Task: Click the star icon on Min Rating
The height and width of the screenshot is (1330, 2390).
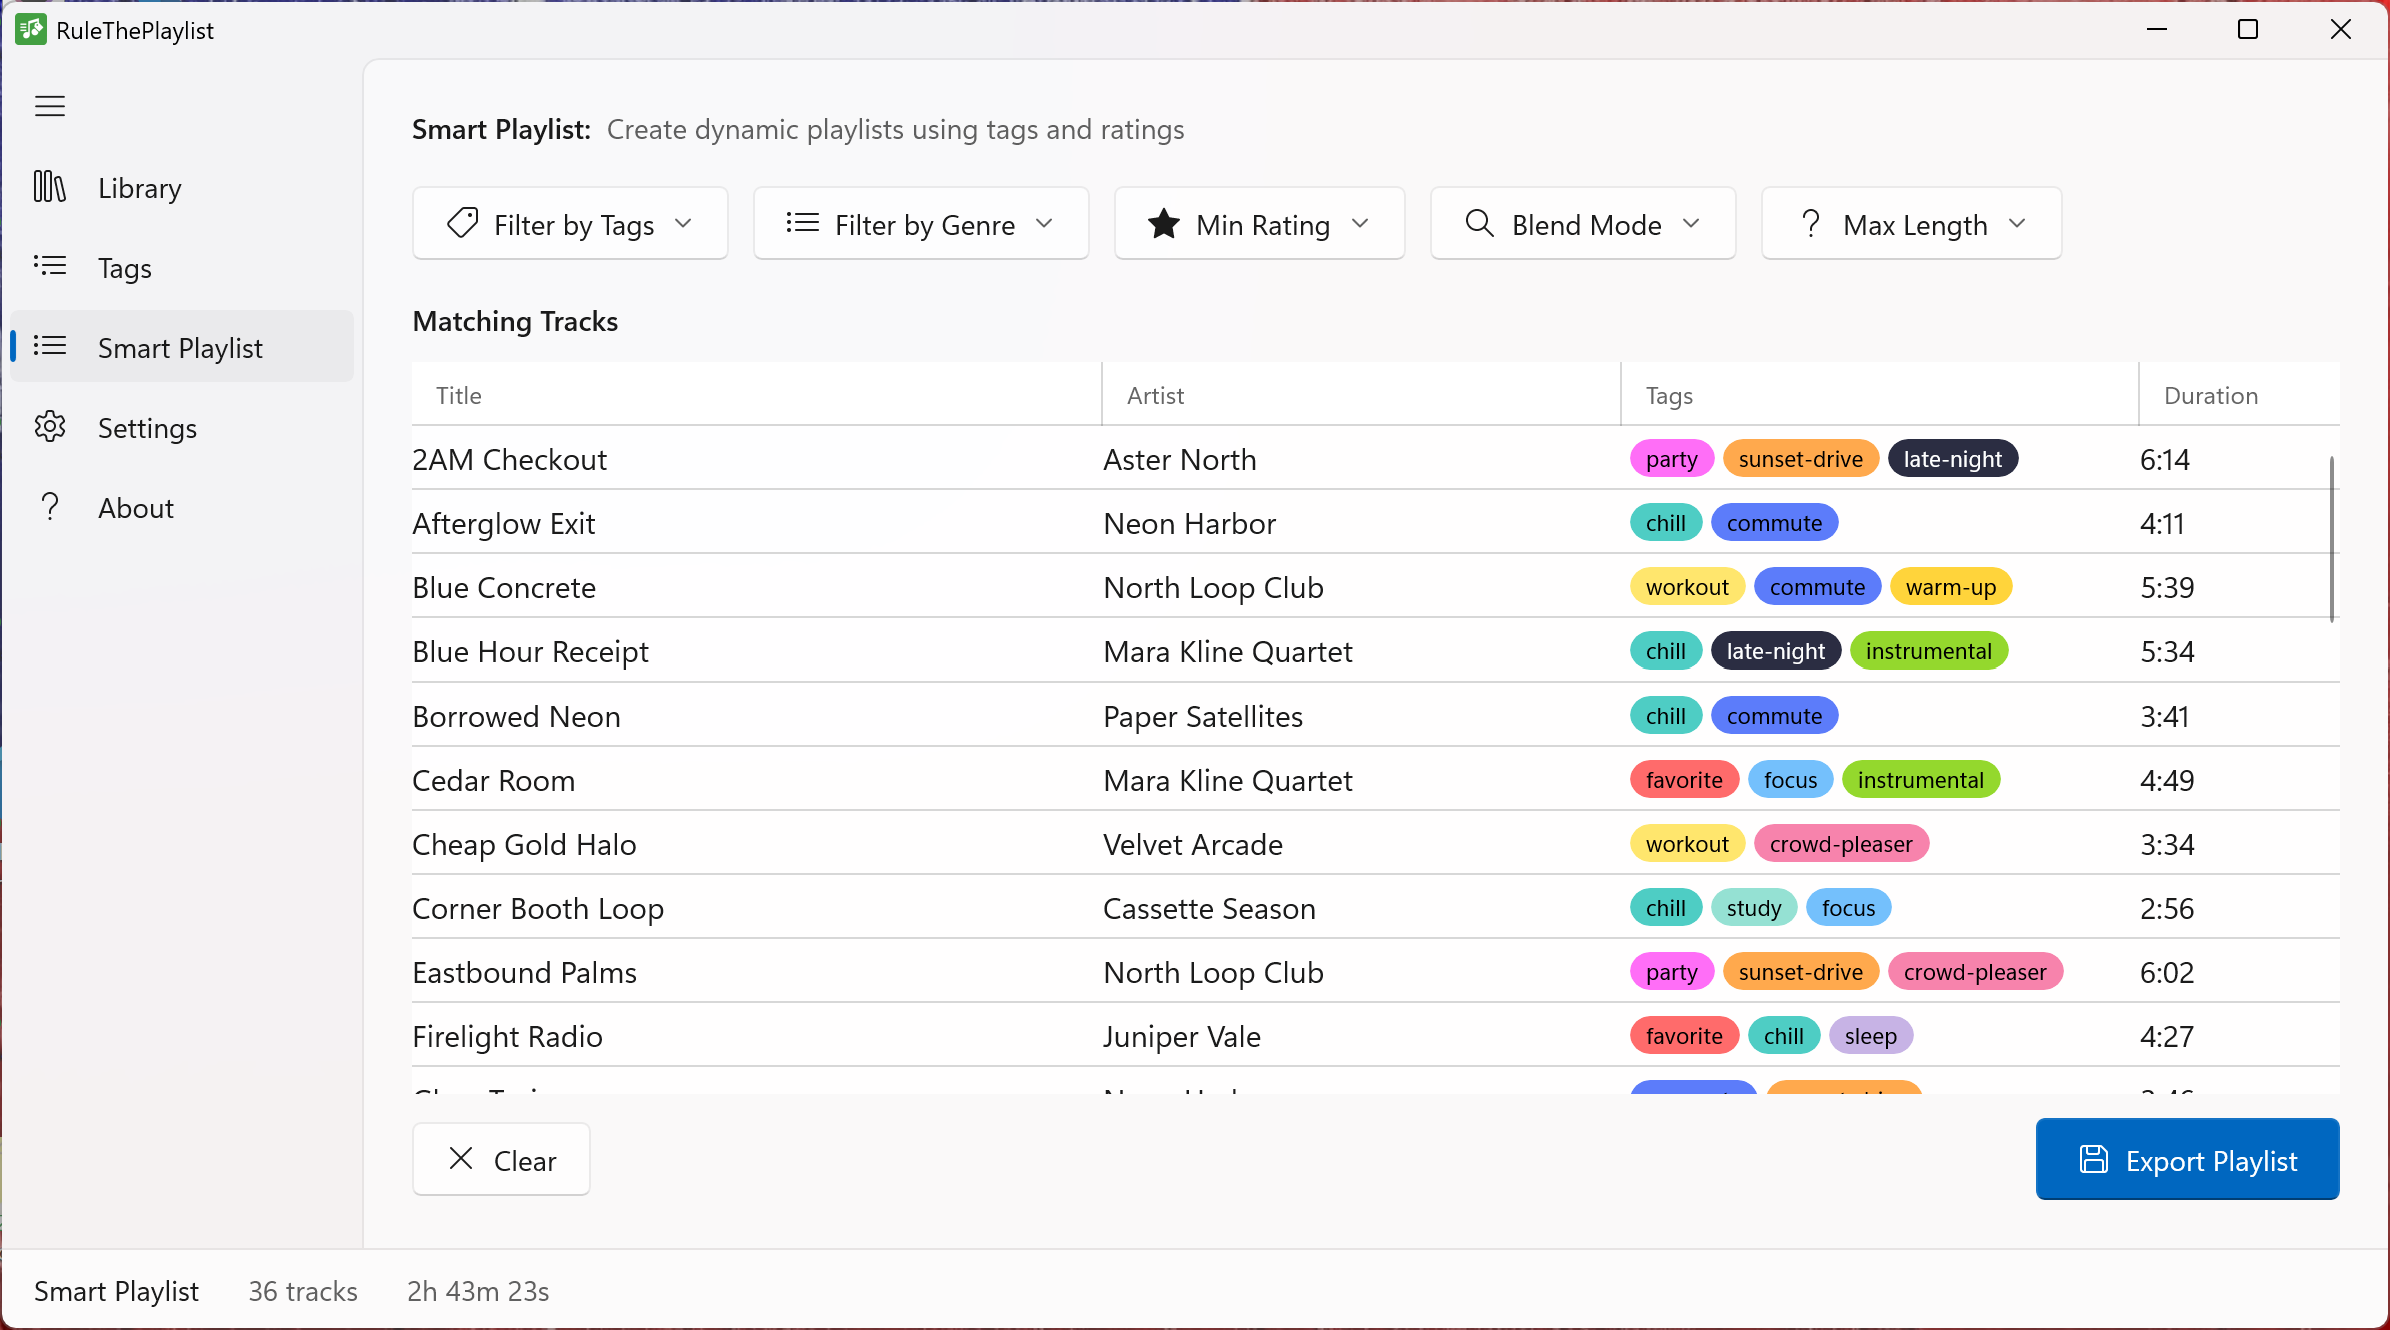Action: (x=1162, y=224)
